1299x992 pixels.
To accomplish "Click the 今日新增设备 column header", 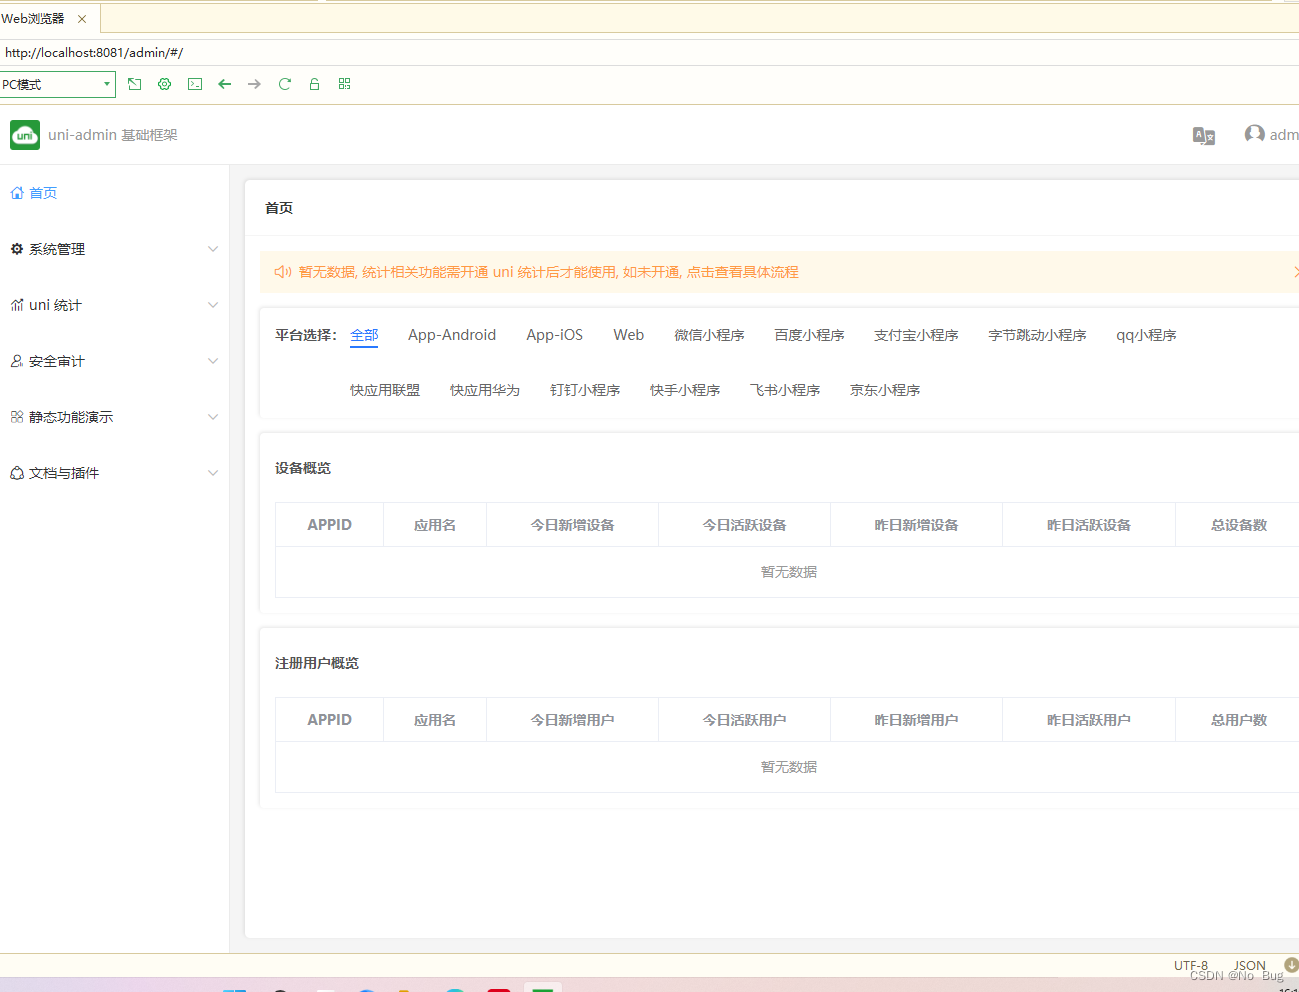I will coord(572,525).
